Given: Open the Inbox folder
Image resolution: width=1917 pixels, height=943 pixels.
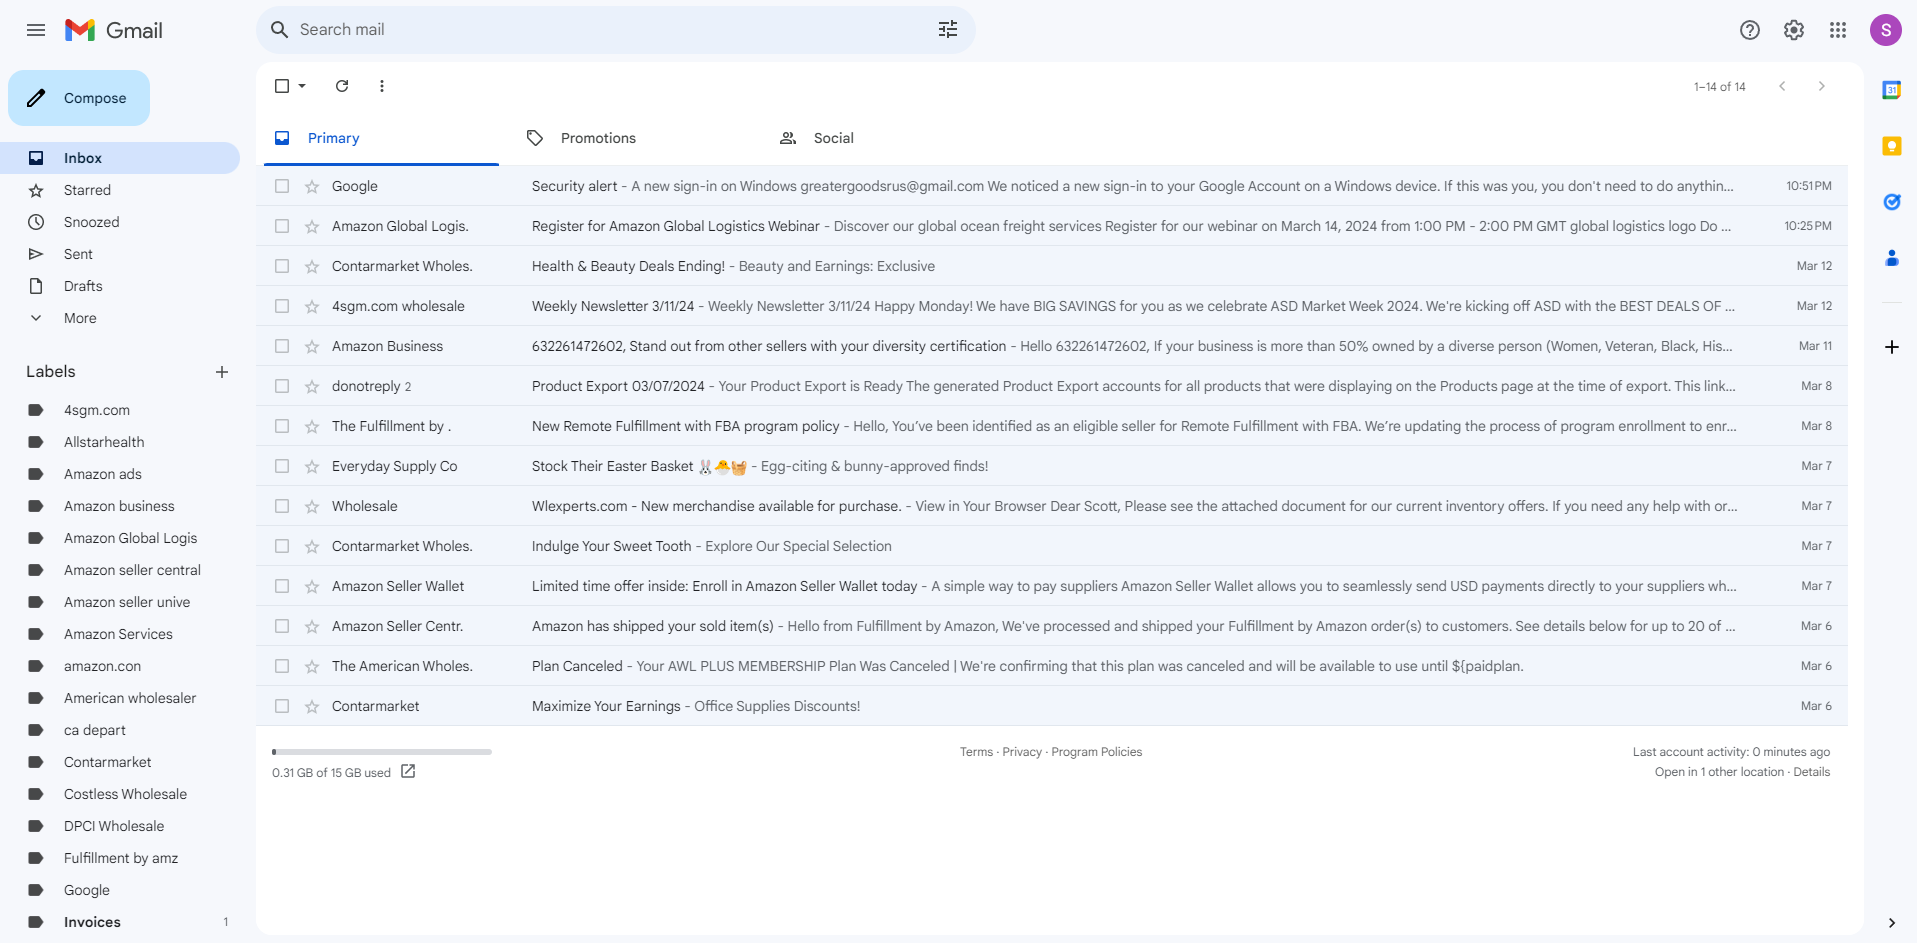Looking at the screenshot, I should click(x=120, y=158).
